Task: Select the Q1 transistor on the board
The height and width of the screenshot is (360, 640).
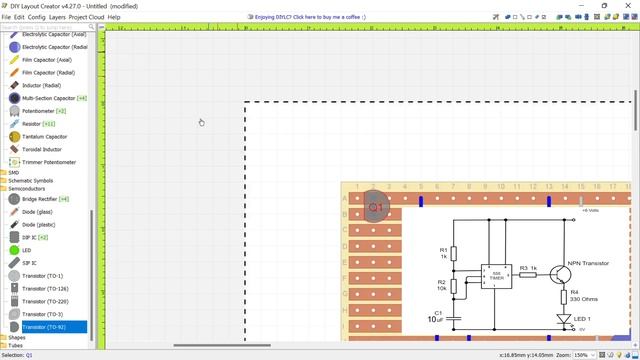Action: click(x=376, y=207)
